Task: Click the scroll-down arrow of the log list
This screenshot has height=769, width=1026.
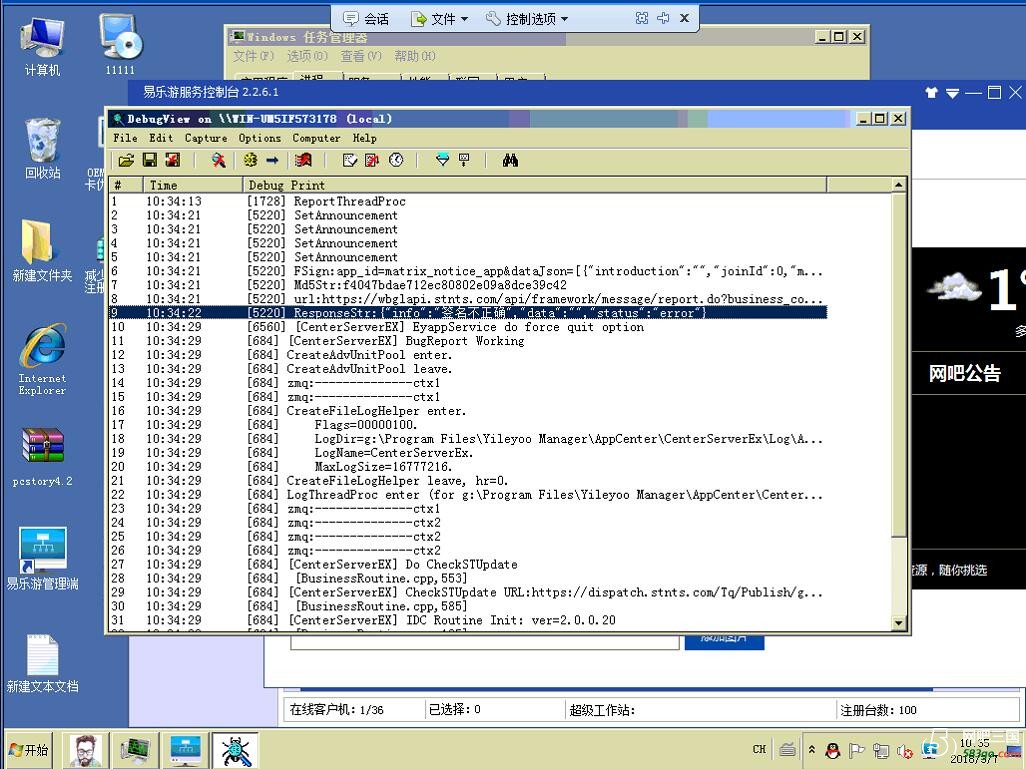Action: click(x=898, y=623)
